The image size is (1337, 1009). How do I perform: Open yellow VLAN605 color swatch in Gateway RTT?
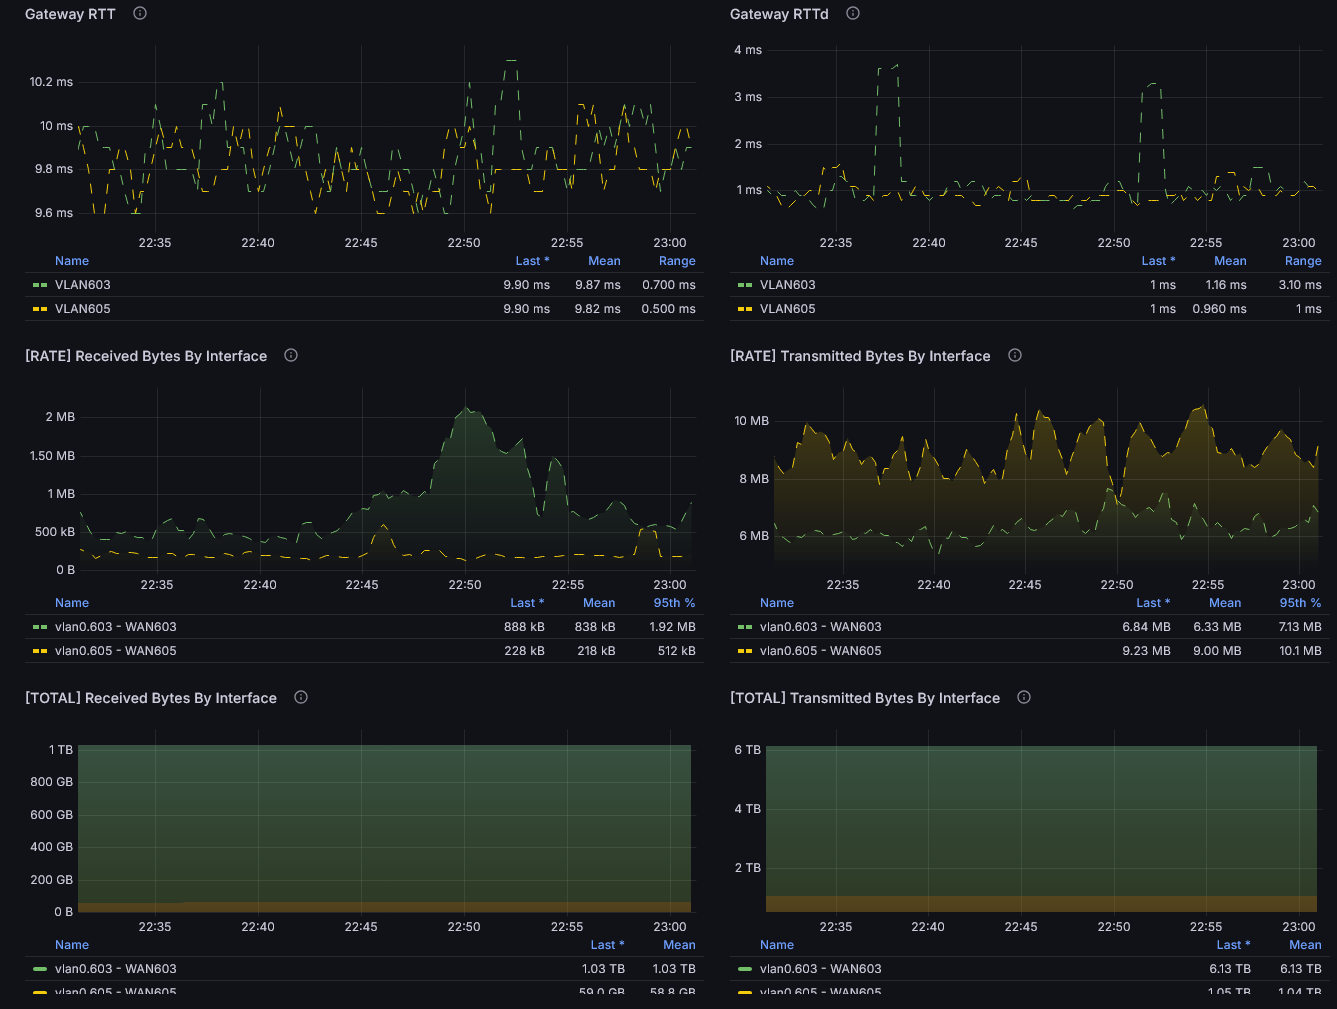tap(40, 309)
